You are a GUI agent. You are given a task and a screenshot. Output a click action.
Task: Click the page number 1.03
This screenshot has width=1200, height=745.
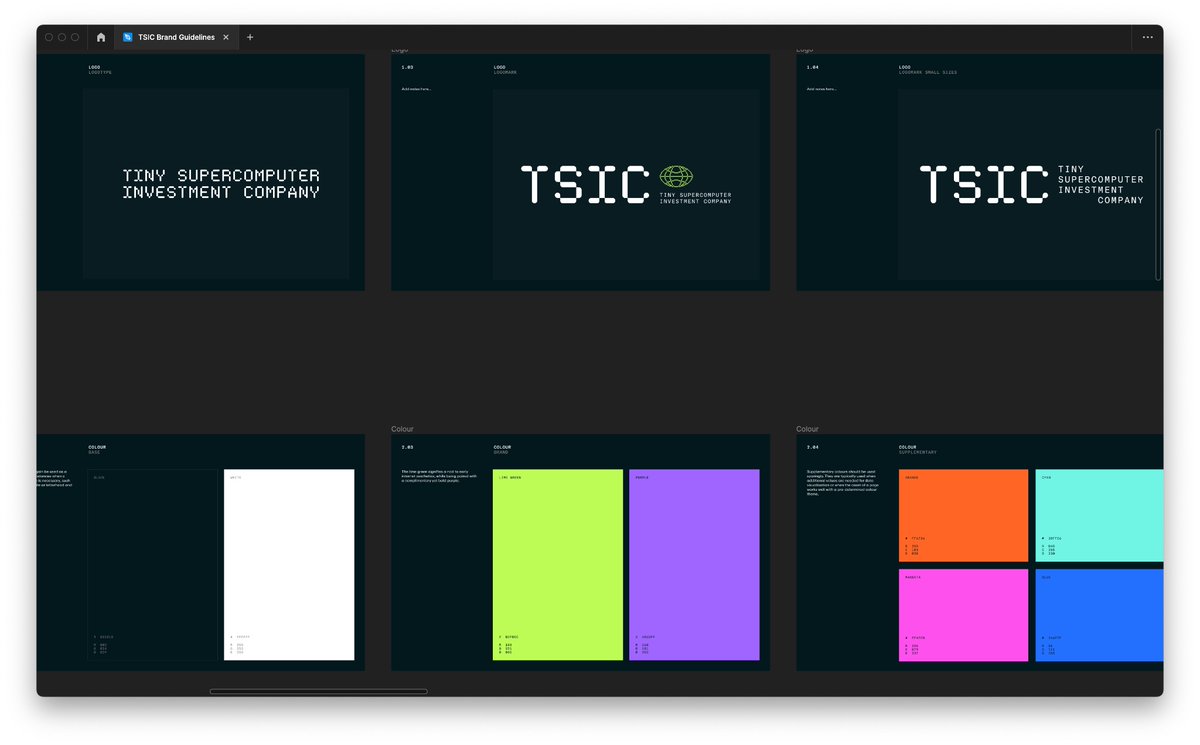[407, 68]
